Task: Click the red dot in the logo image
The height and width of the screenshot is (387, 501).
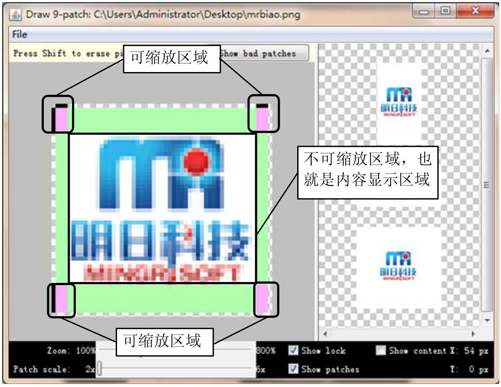Action: [197, 161]
